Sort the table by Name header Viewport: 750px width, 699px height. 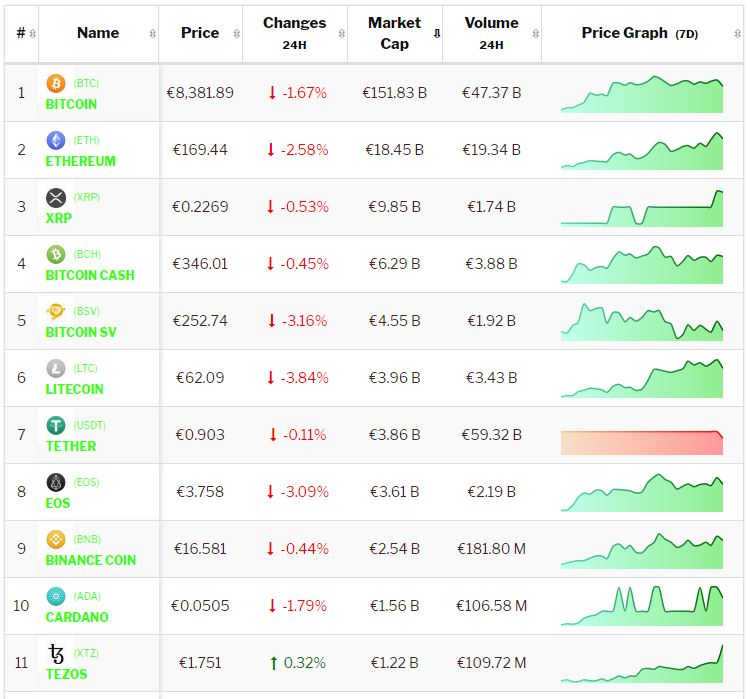point(98,33)
